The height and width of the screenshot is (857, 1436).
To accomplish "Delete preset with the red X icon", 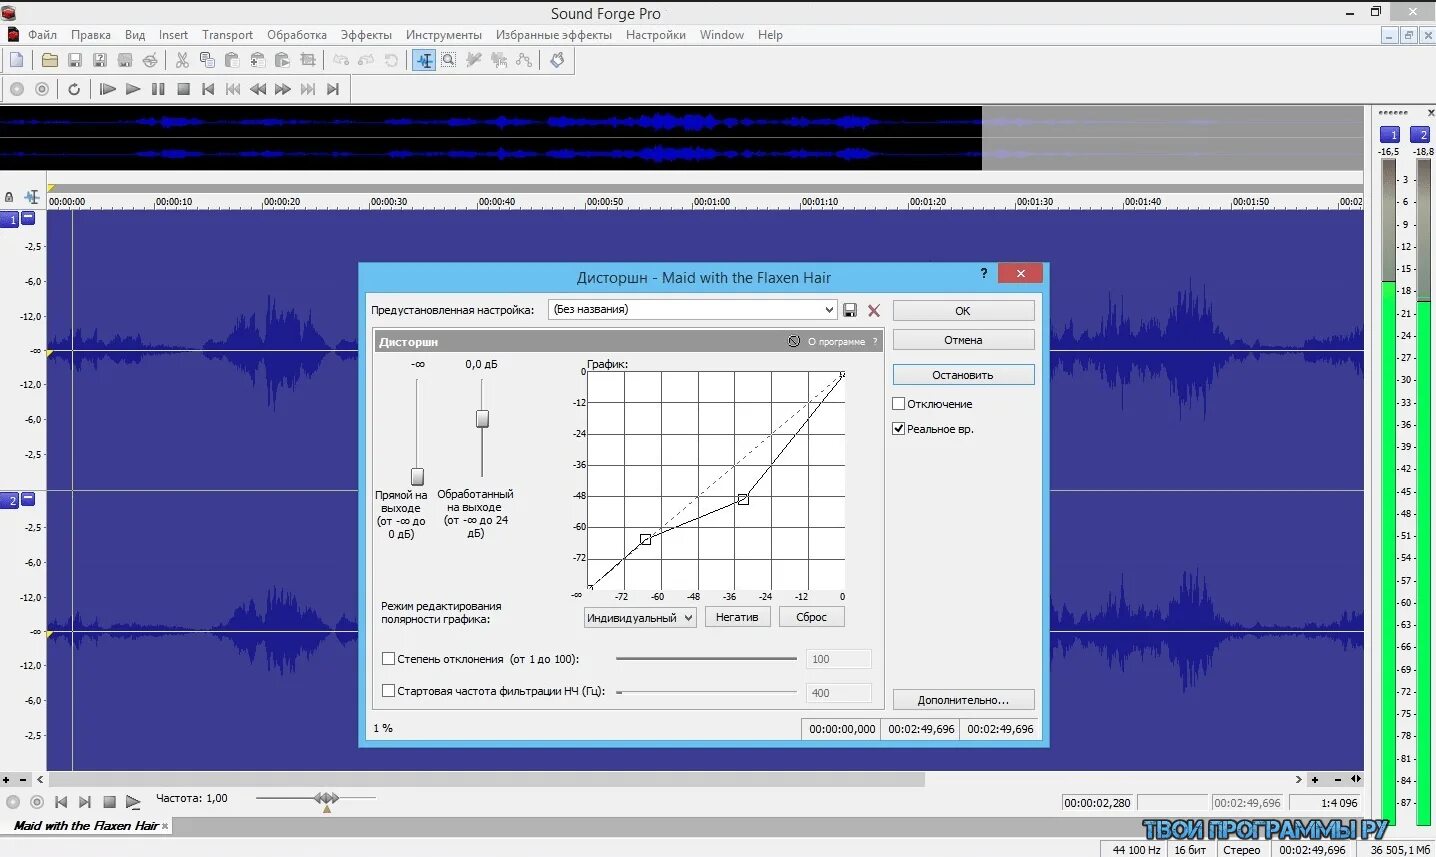I will coord(874,311).
